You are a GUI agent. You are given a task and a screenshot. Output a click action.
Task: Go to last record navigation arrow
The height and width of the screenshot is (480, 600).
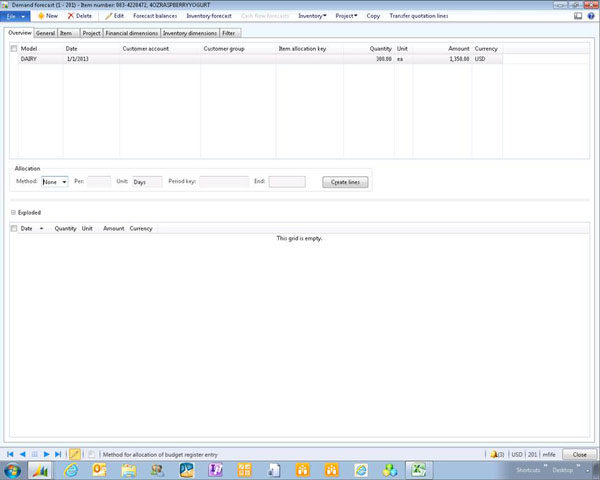pyautogui.click(x=58, y=454)
